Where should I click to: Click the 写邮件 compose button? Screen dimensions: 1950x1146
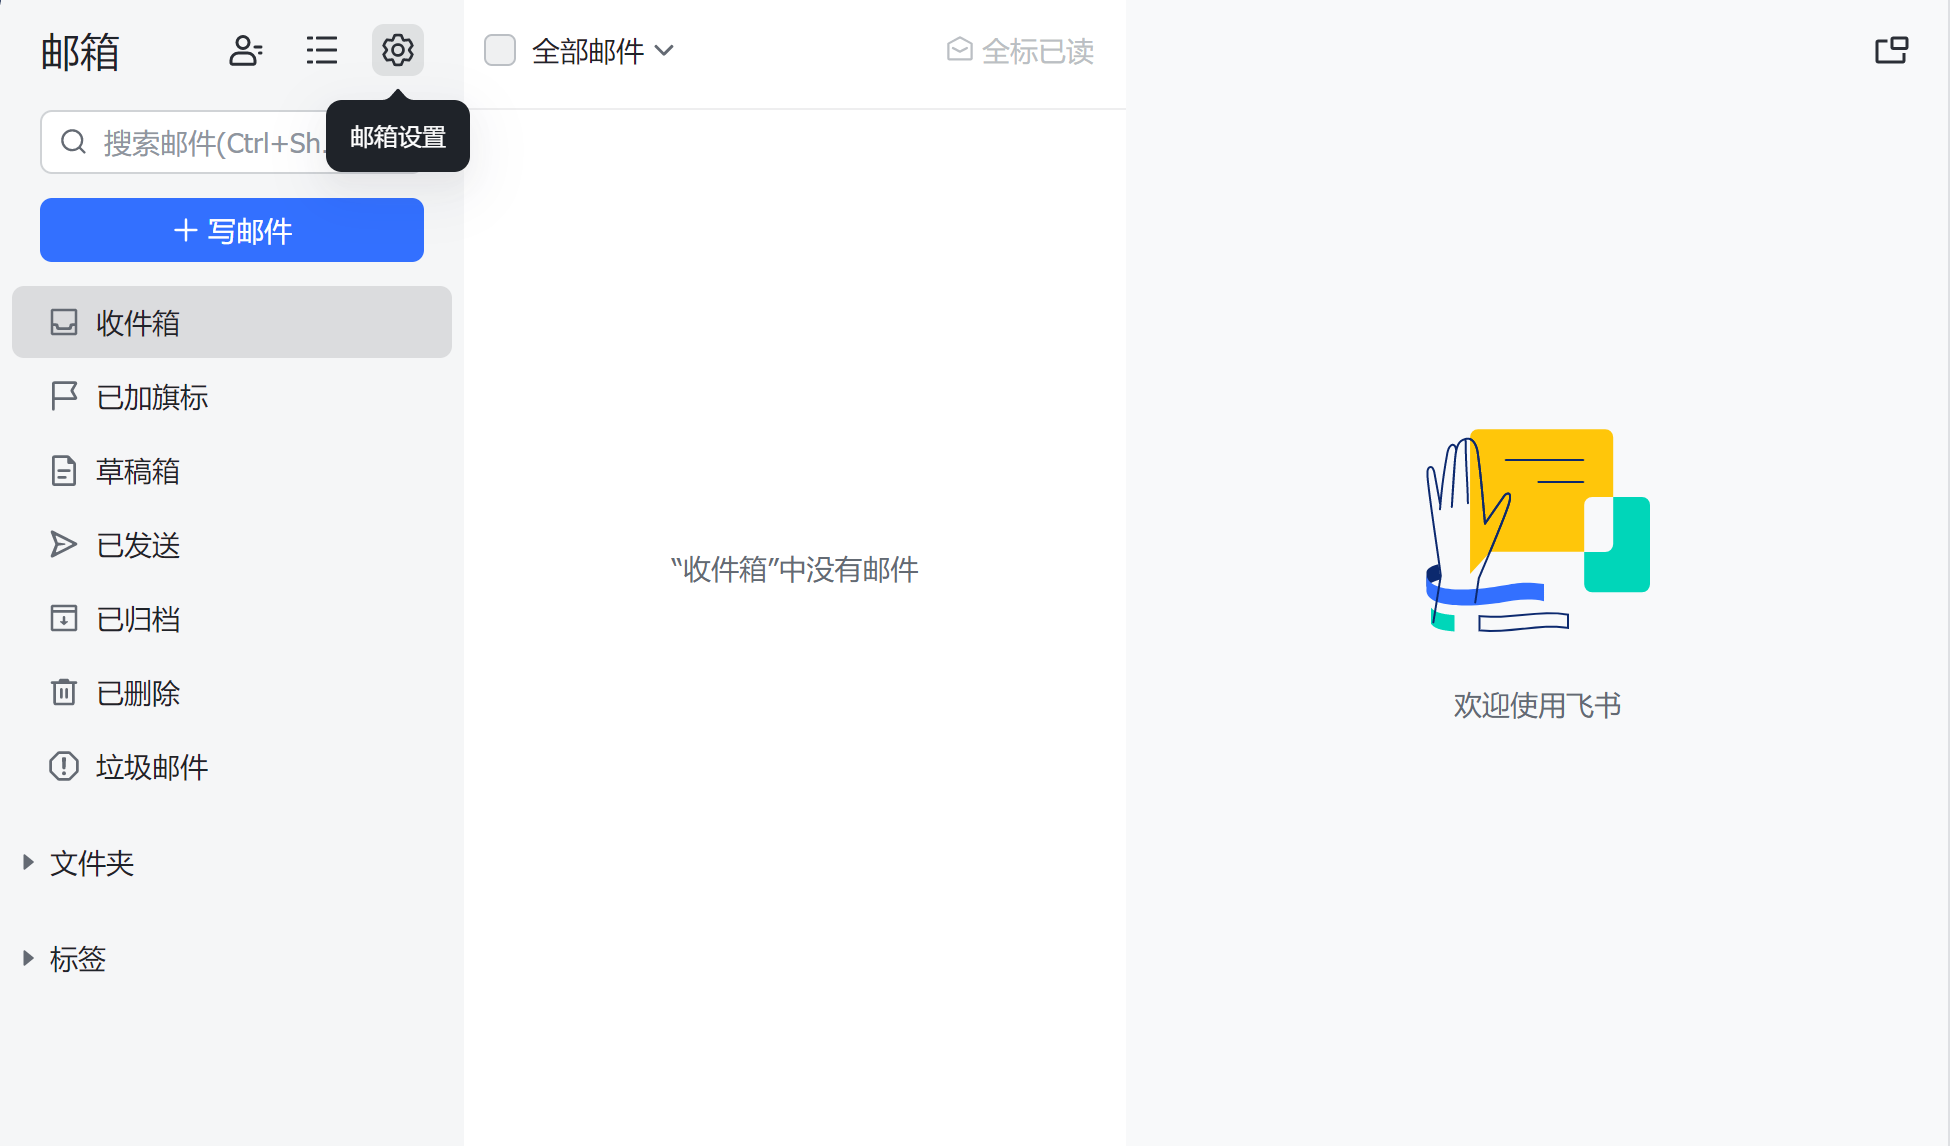tap(231, 230)
